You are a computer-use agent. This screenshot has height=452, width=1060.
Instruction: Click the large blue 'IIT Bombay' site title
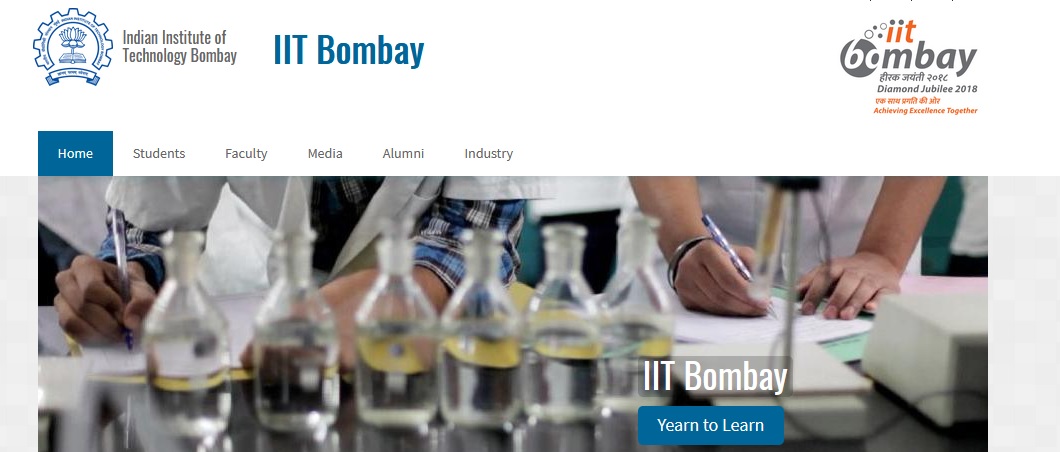coord(348,49)
